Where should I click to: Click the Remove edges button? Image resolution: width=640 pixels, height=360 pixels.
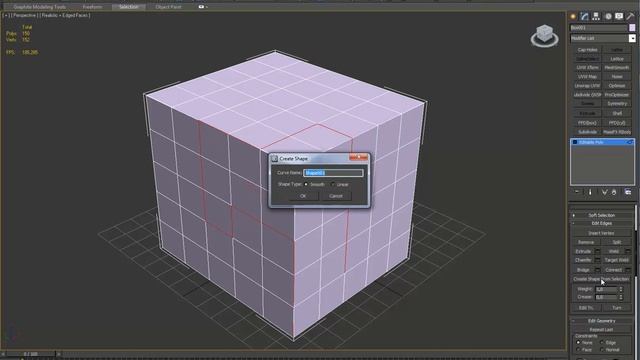[586, 242]
